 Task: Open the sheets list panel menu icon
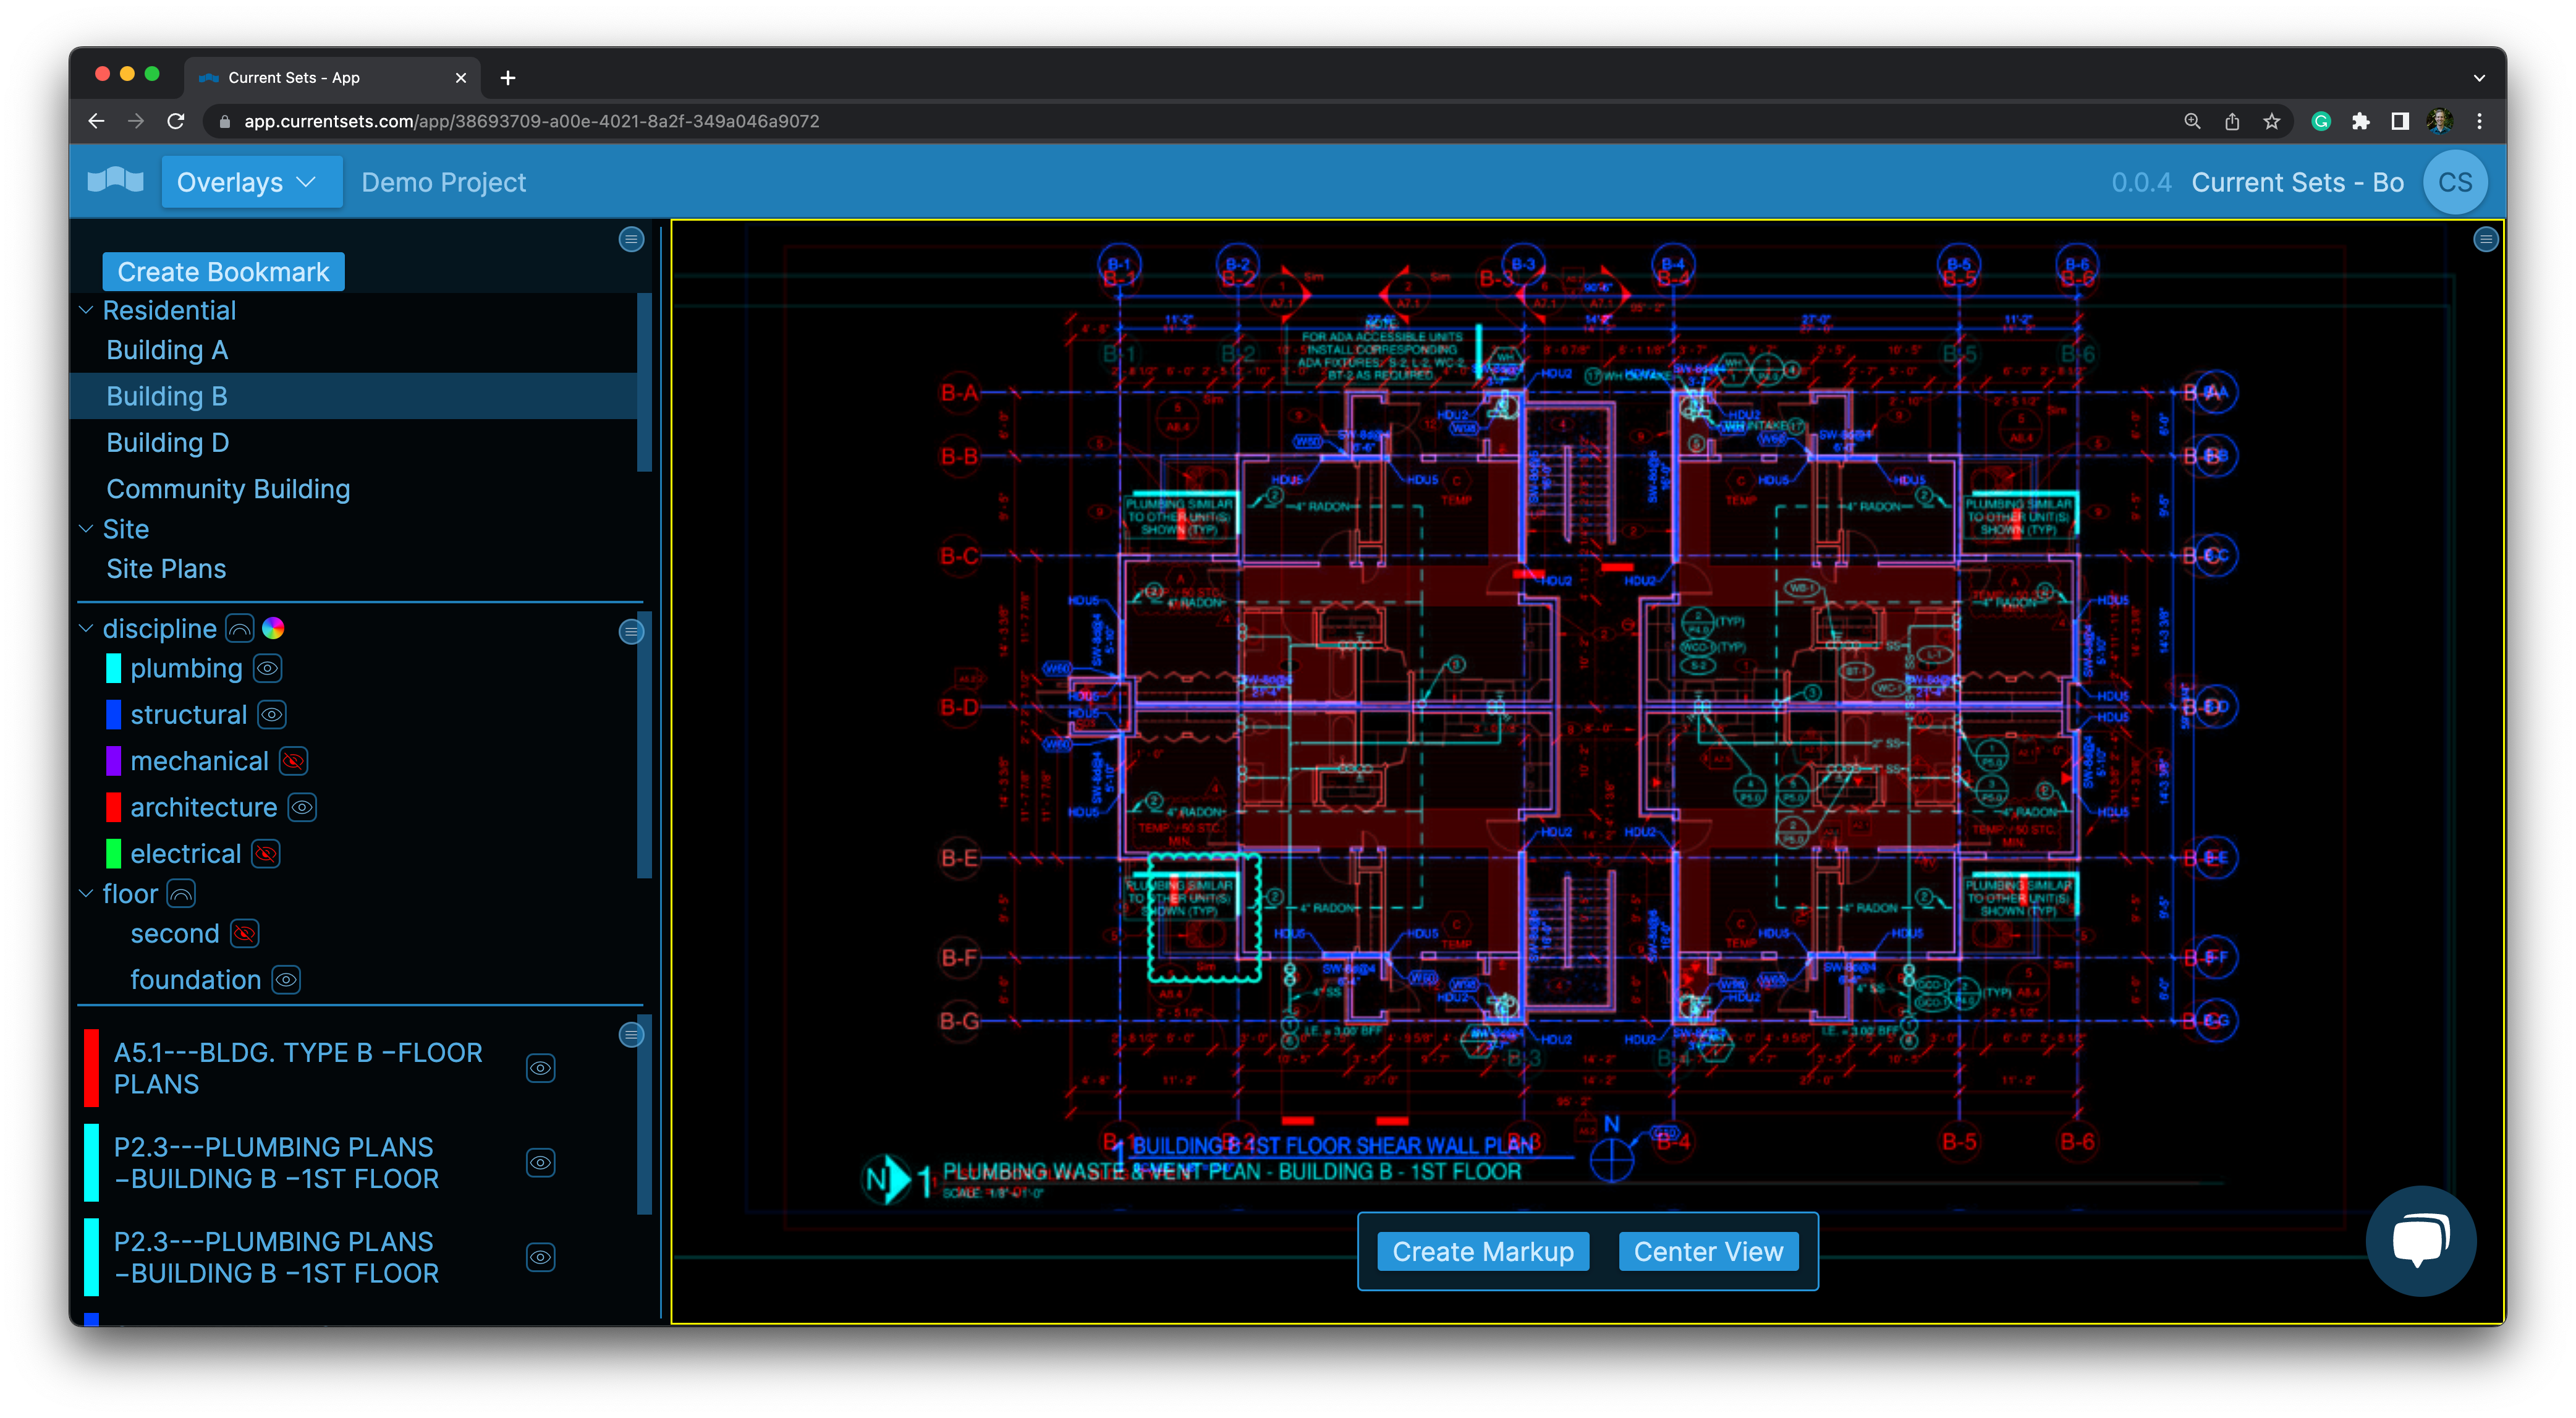point(631,1034)
